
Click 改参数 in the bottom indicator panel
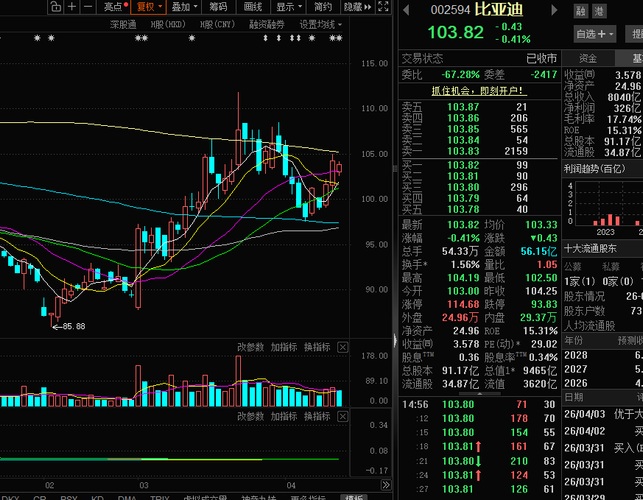250,417
